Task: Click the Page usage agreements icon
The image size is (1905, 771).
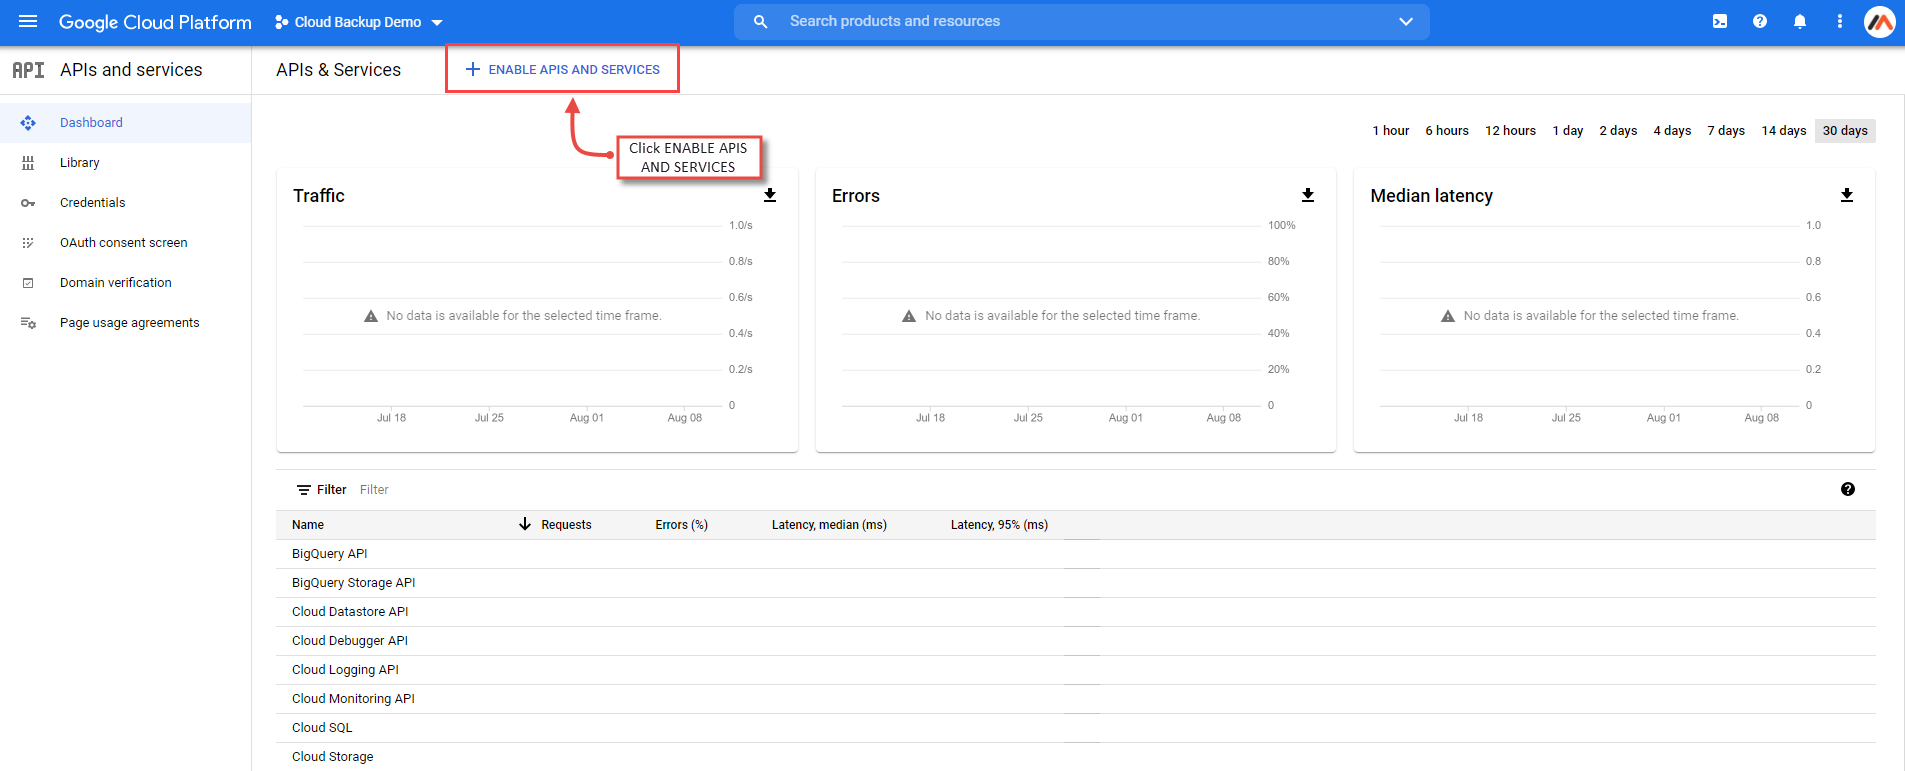Action: [28, 323]
